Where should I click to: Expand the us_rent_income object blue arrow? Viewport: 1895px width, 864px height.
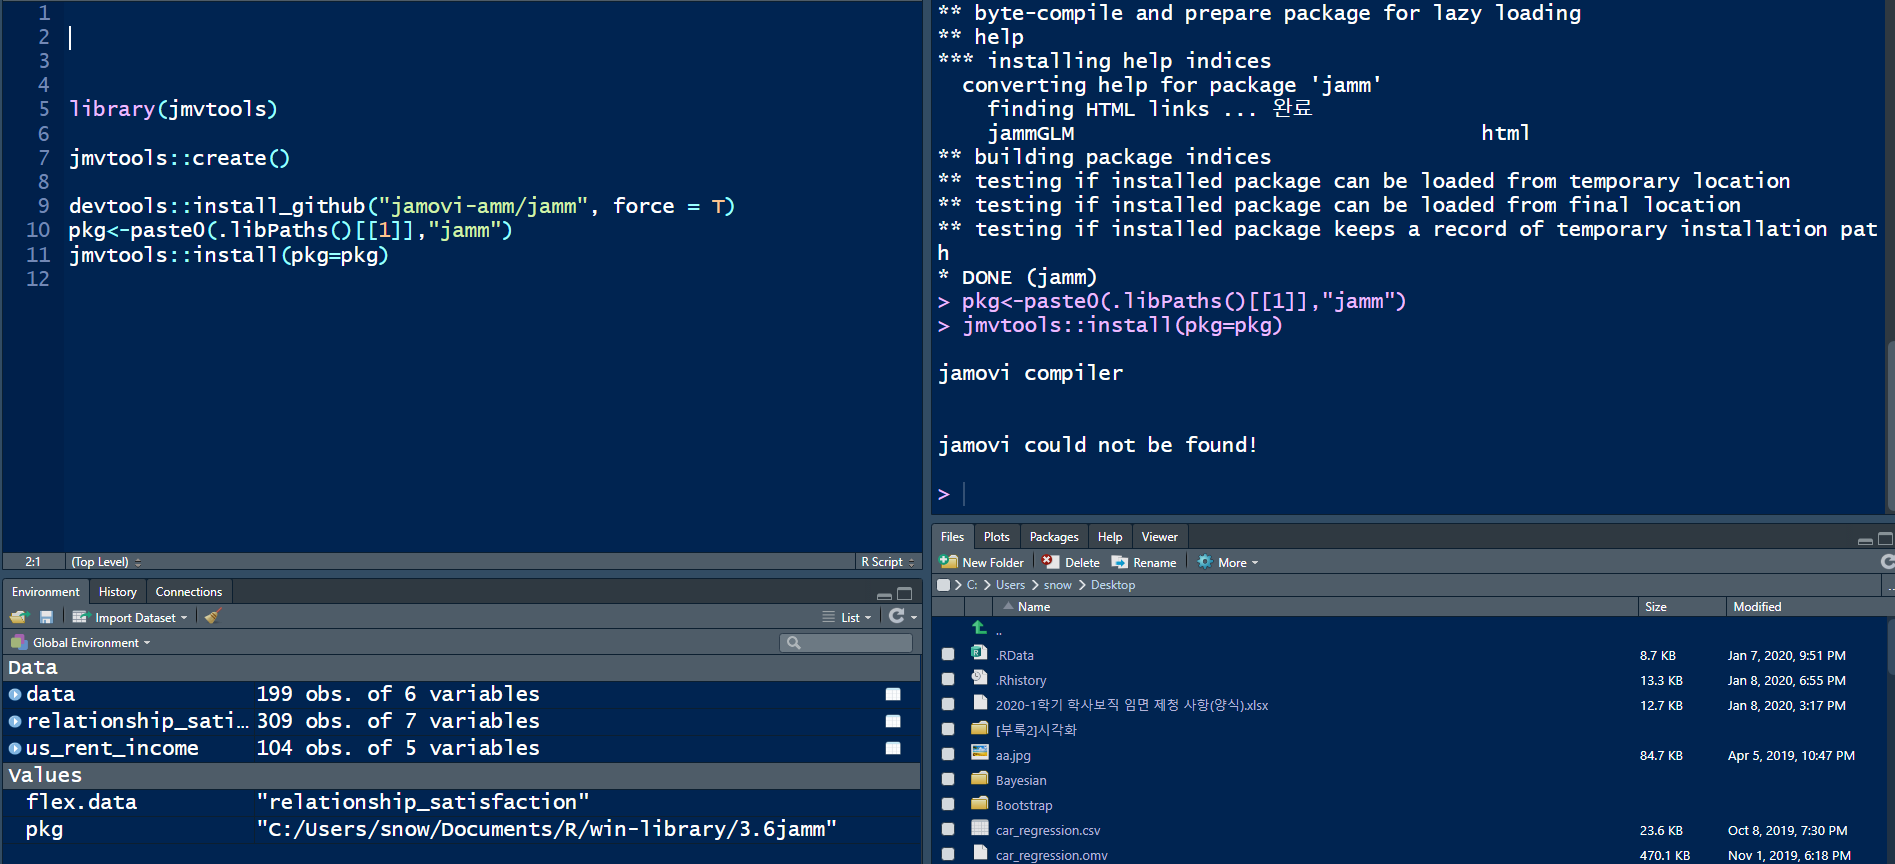pyautogui.click(x=15, y=748)
